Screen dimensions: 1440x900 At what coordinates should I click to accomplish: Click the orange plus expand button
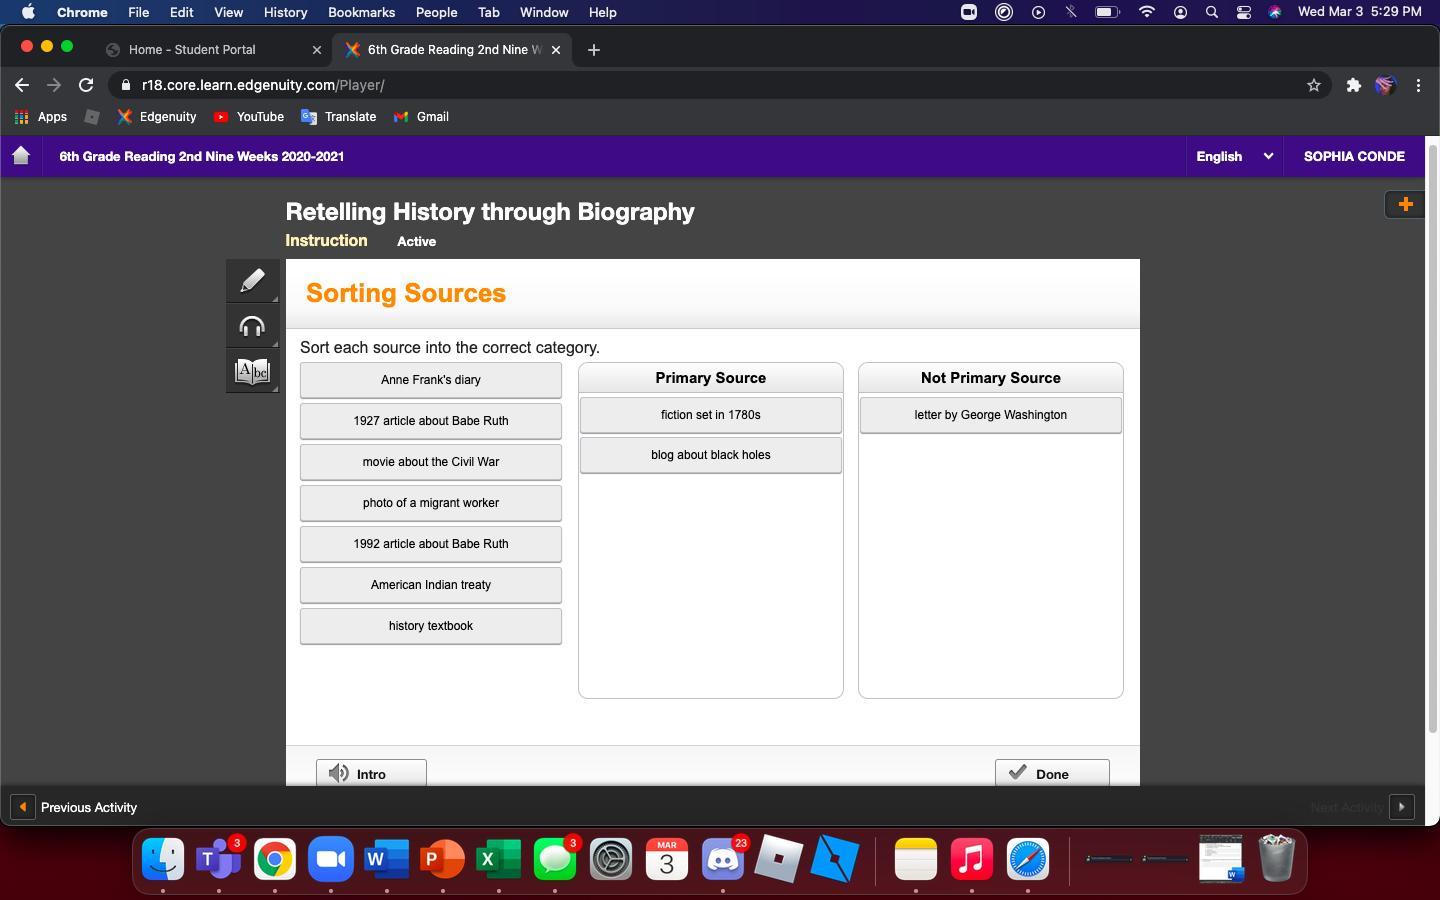[x=1405, y=204]
